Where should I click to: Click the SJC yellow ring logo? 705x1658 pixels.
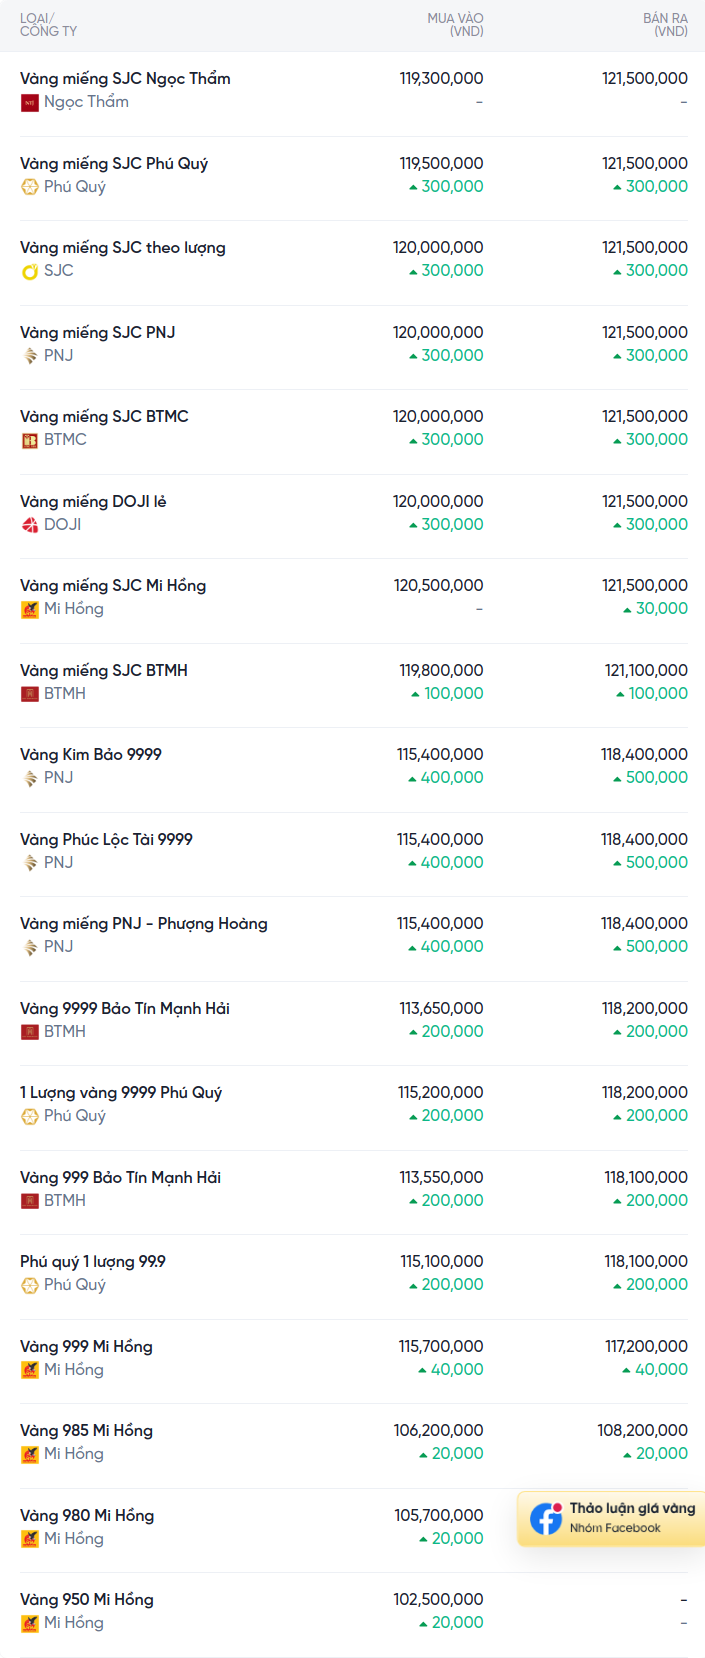pyautogui.click(x=30, y=272)
